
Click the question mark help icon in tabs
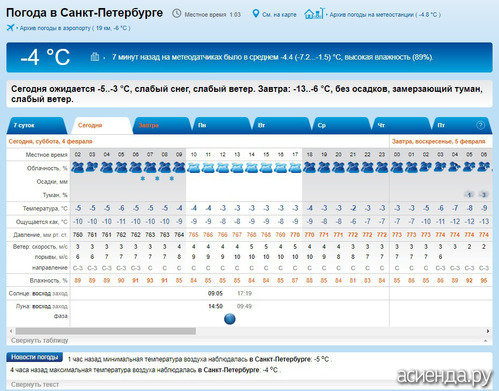[480, 125]
